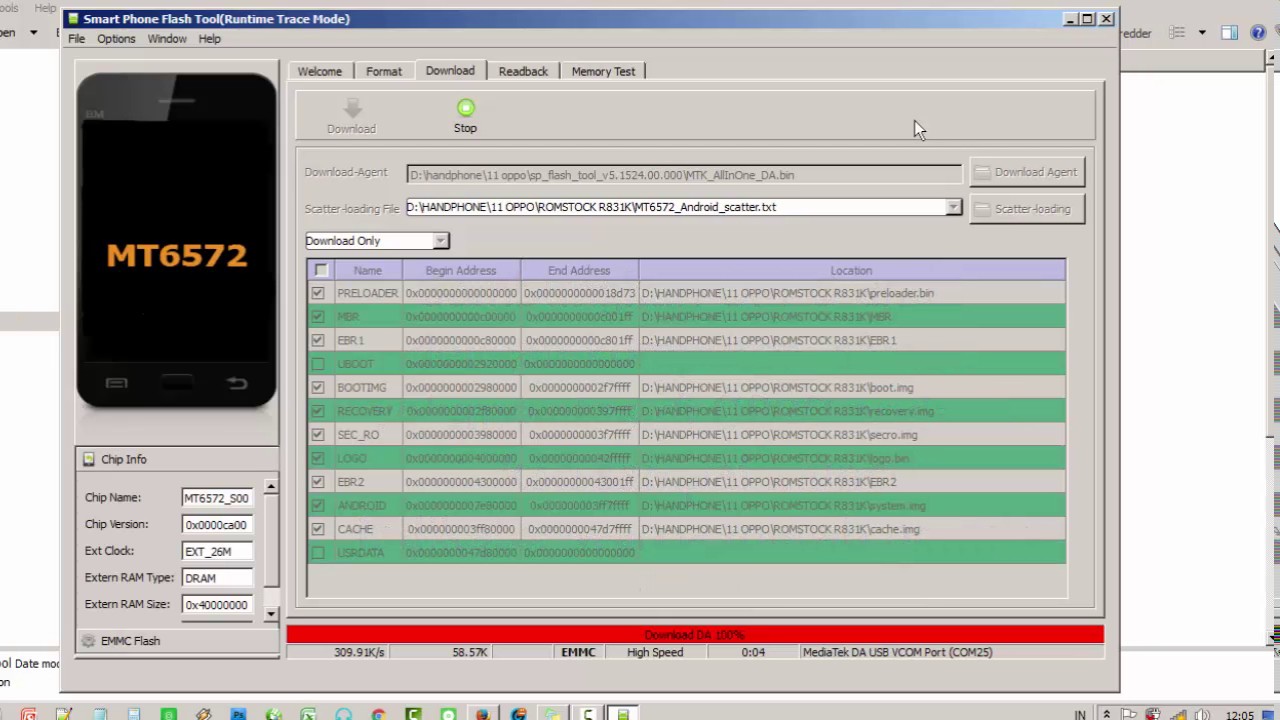
Task: Click the green Stop icon
Action: point(466,108)
